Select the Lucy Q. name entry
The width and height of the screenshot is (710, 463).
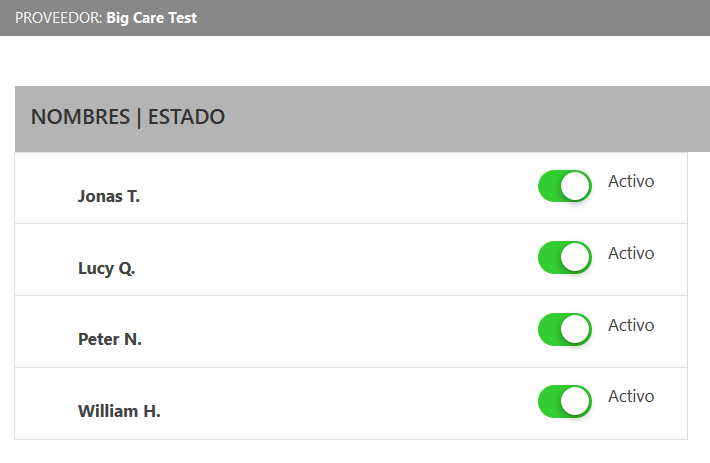tap(106, 268)
